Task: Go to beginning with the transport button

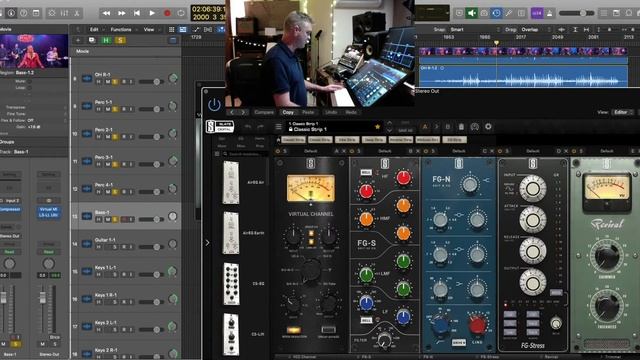Action: [137, 13]
